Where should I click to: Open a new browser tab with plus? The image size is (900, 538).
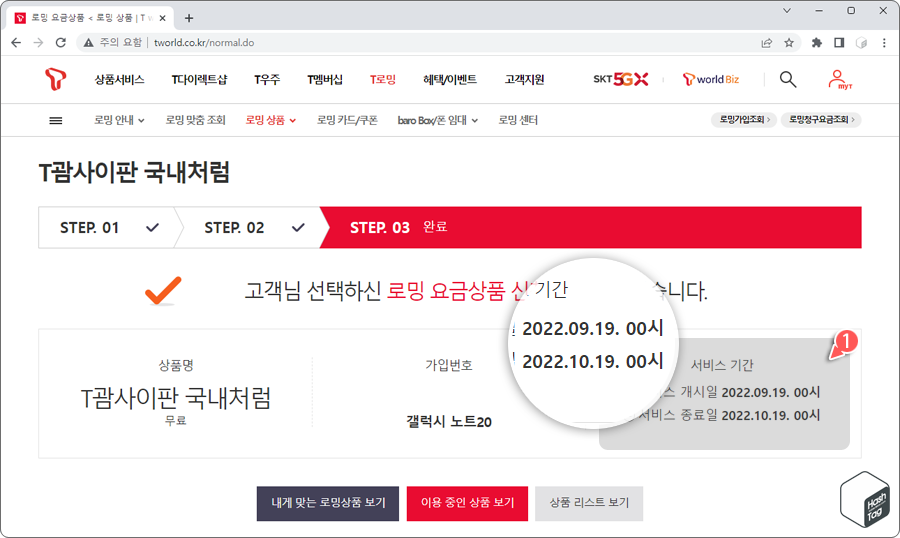click(189, 18)
